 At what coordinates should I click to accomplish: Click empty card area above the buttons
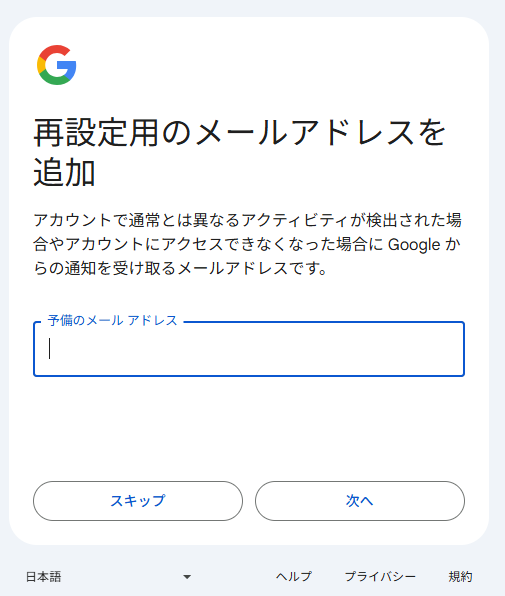coord(249,429)
